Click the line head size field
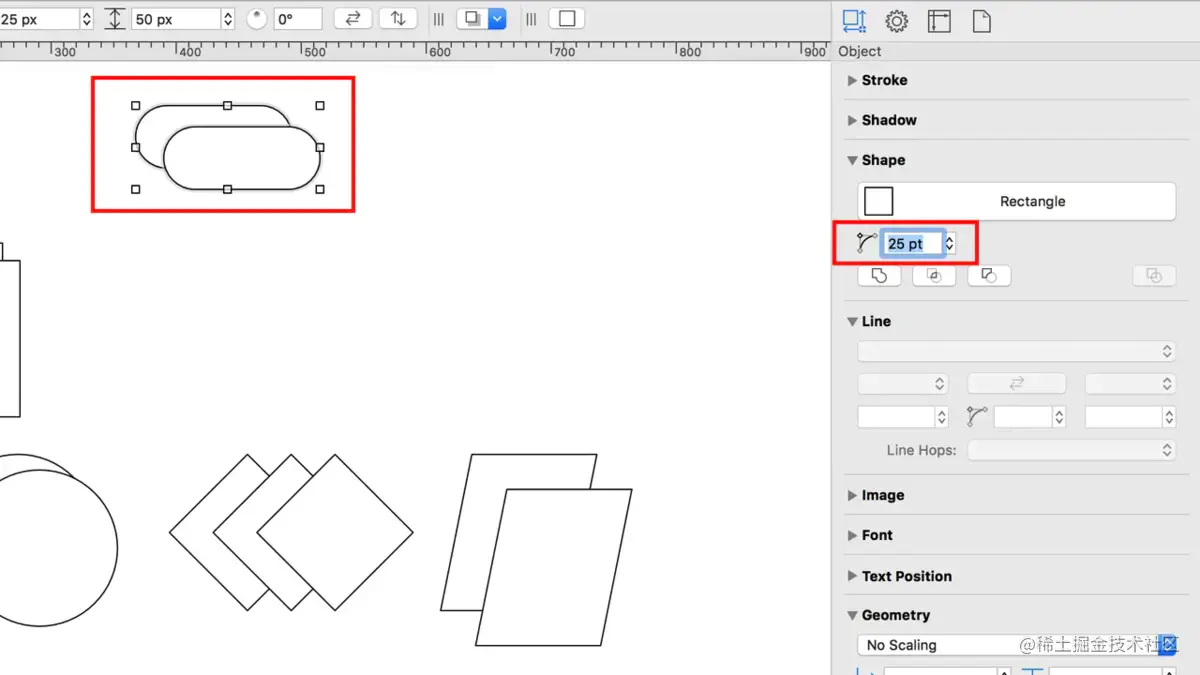The height and width of the screenshot is (675, 1200). tap(1123, 417)
